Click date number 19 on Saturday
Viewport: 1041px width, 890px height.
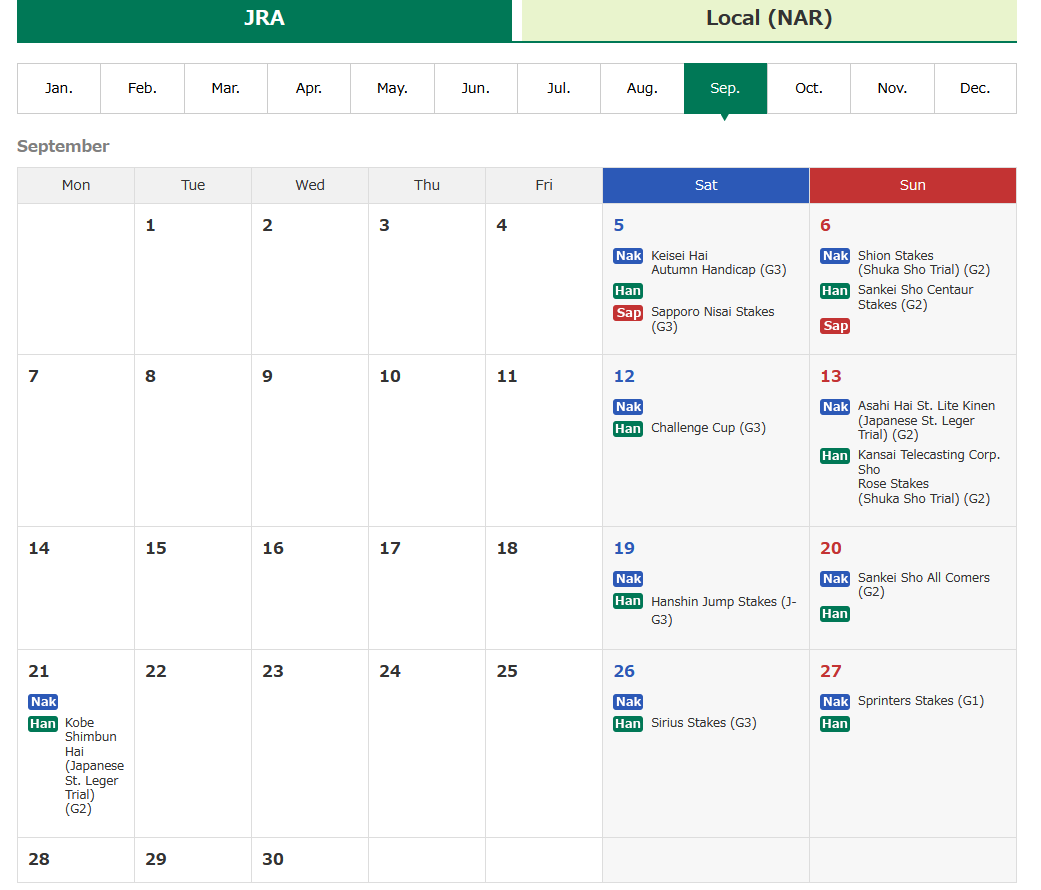624,548
